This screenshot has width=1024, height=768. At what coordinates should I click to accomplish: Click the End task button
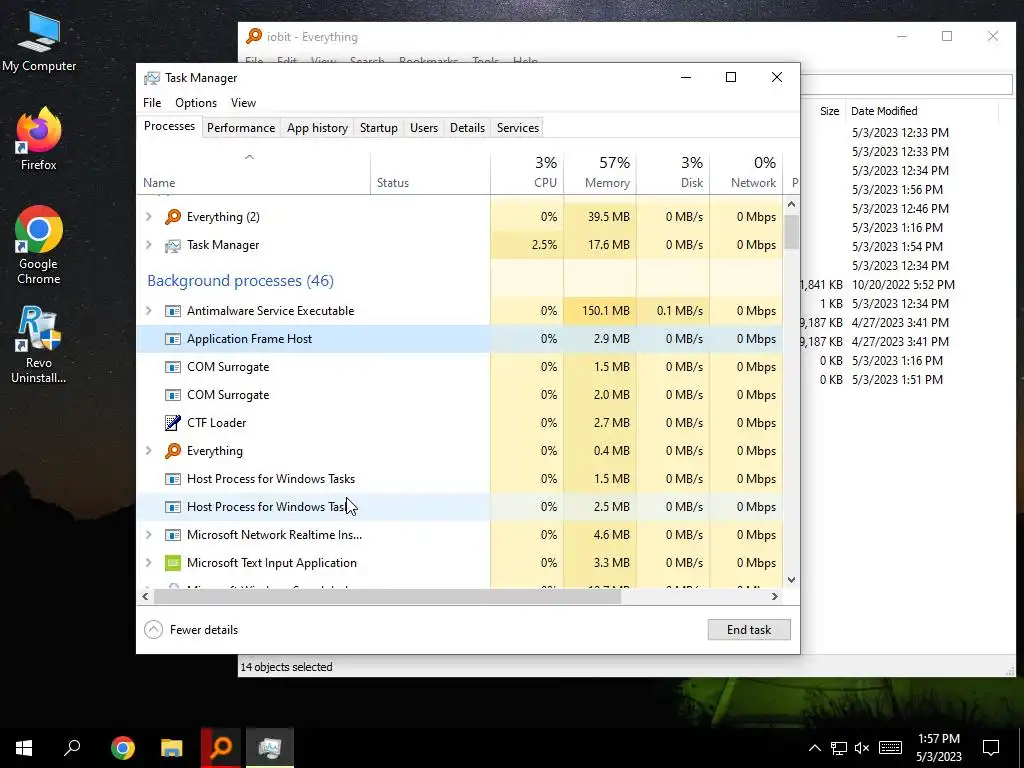[x=749, y=630]
